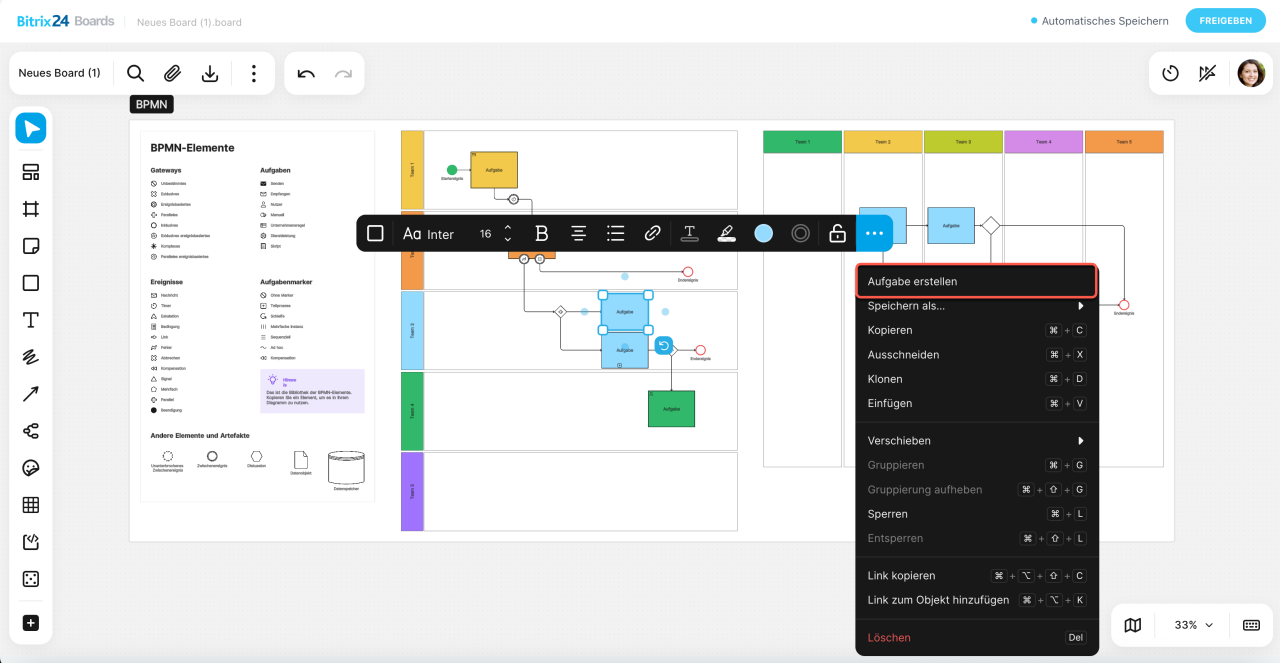1280x663 pixels.
Task: Select the sticky note tool
Action: coord(31,246)
